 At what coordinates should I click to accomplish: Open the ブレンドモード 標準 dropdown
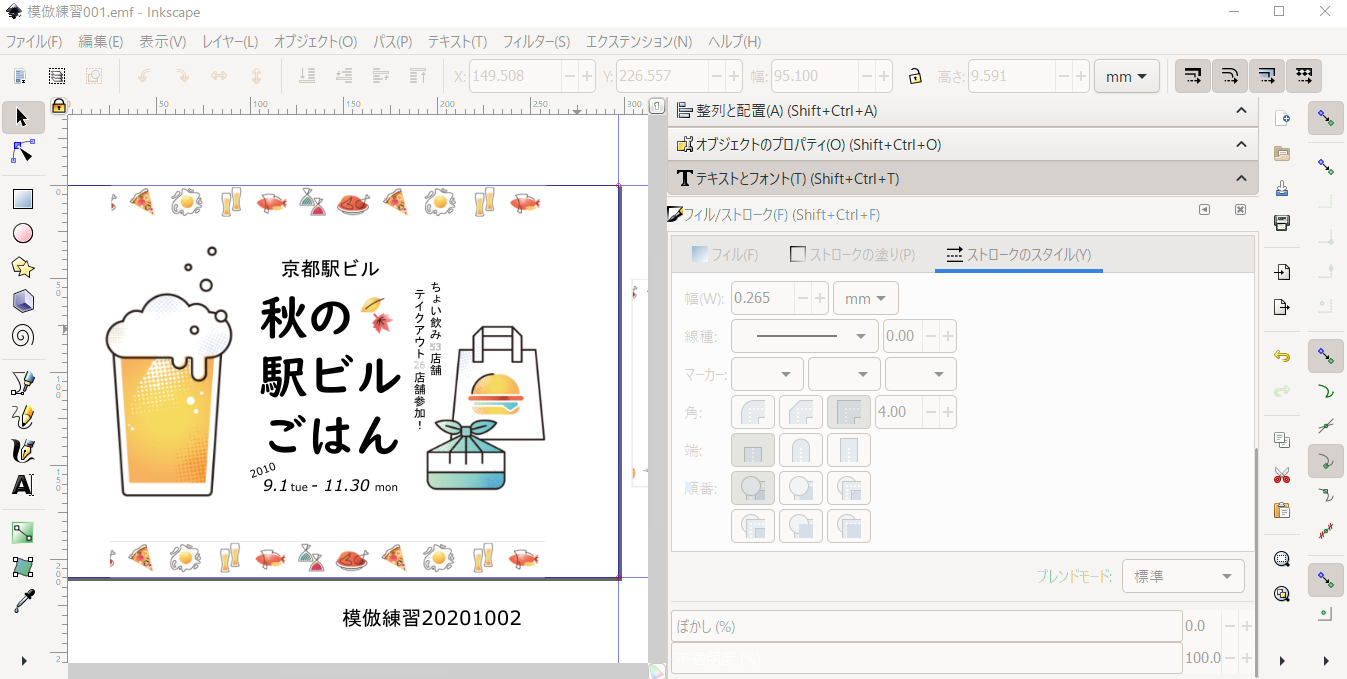[1183, 577]
